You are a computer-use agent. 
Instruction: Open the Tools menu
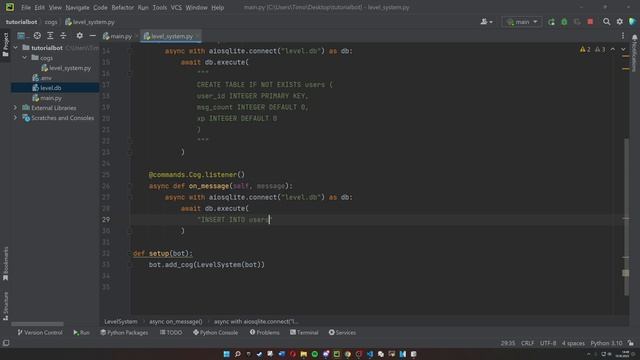160,7
